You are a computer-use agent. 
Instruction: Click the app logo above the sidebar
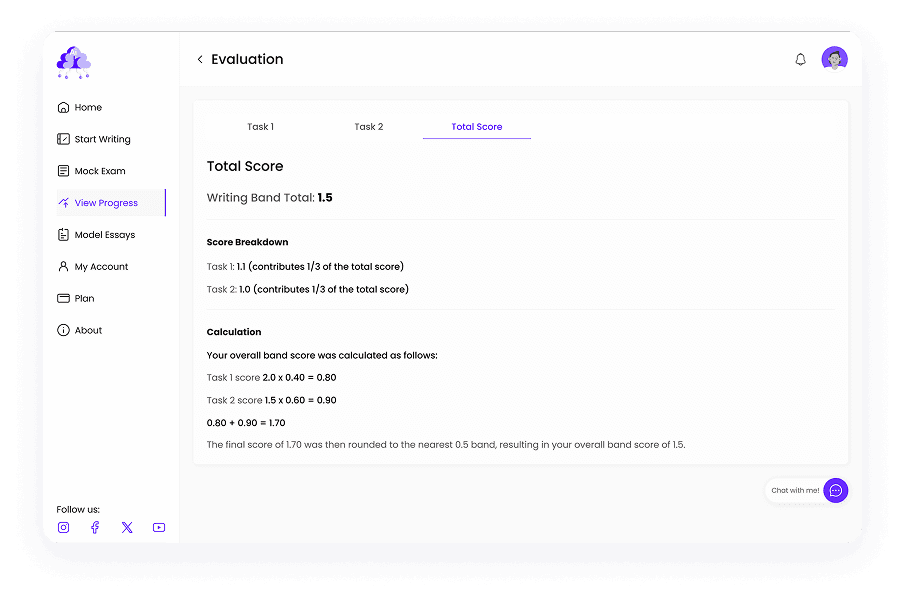74,62
